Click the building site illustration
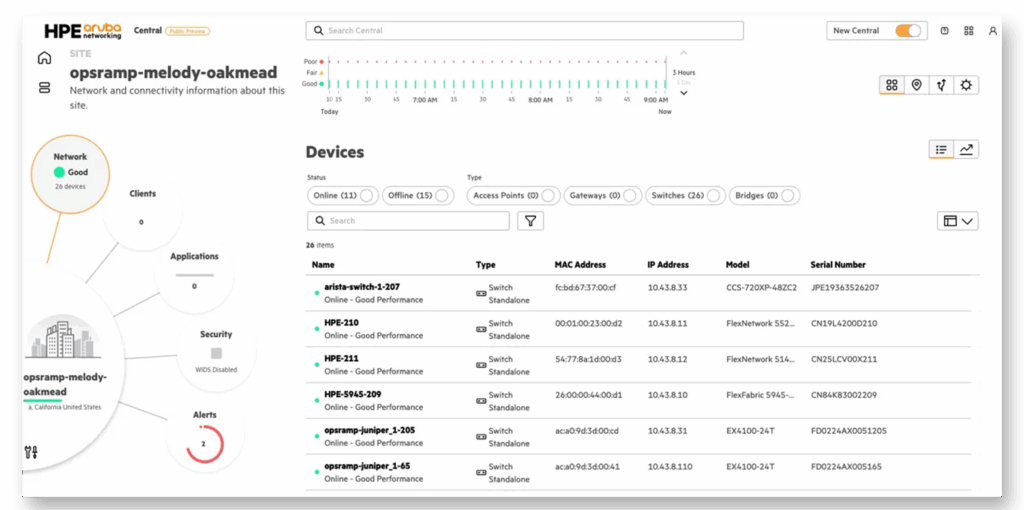This screenshot has width=1024, height=510. pyautogui.click(x=63, y=338)
